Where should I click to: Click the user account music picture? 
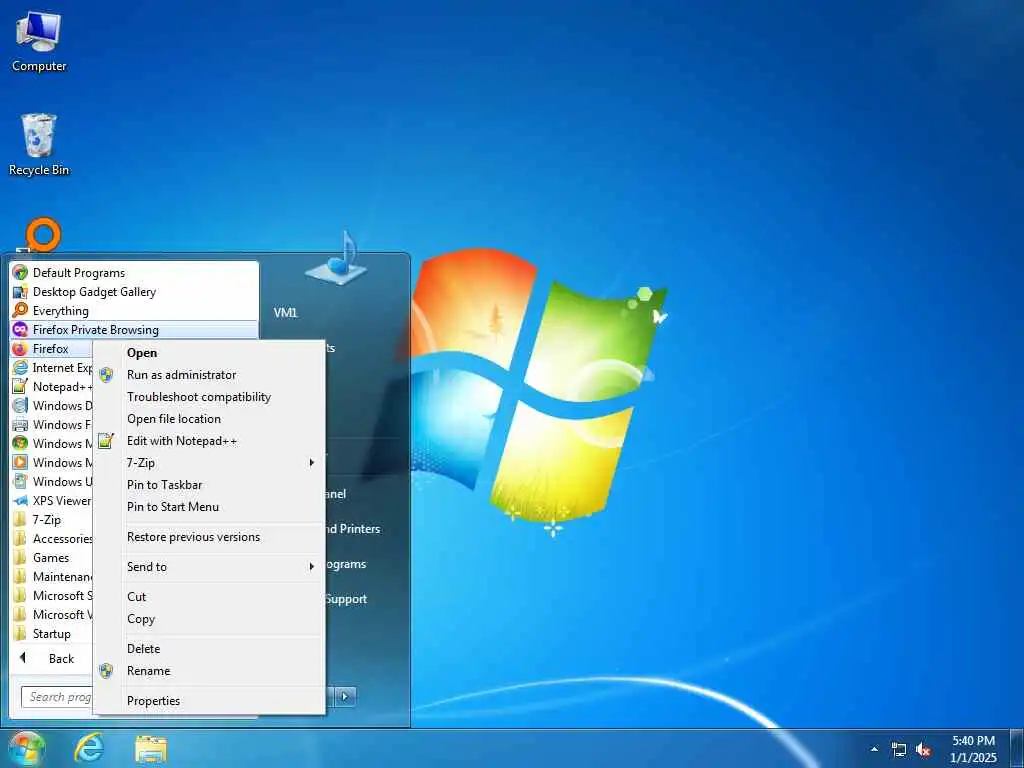[336, 257]
